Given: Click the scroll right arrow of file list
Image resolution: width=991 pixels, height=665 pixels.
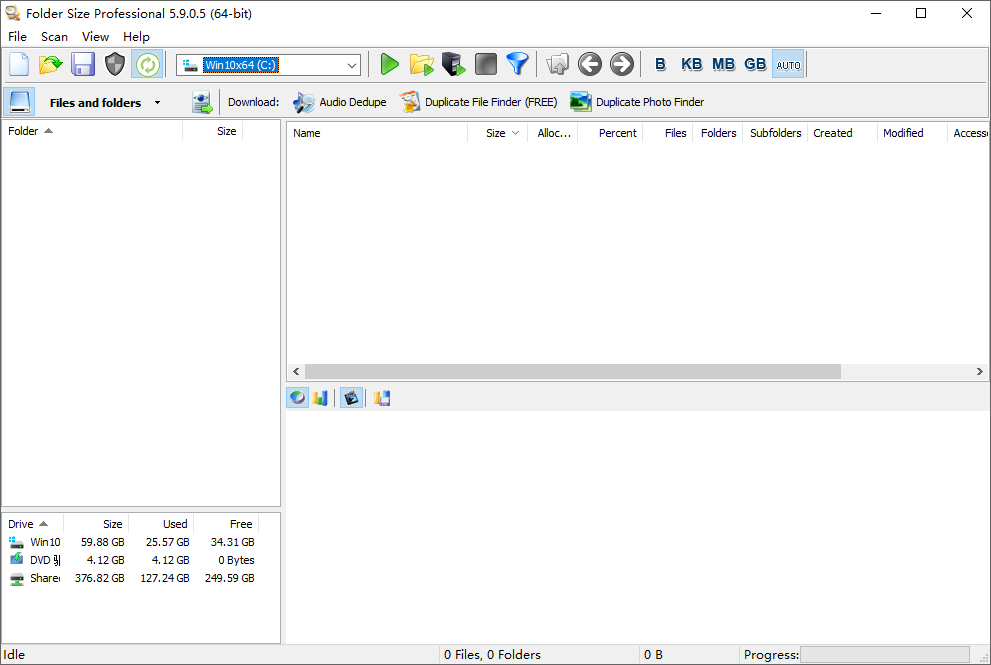Looking at the screenshot, I should pos(980,372).
